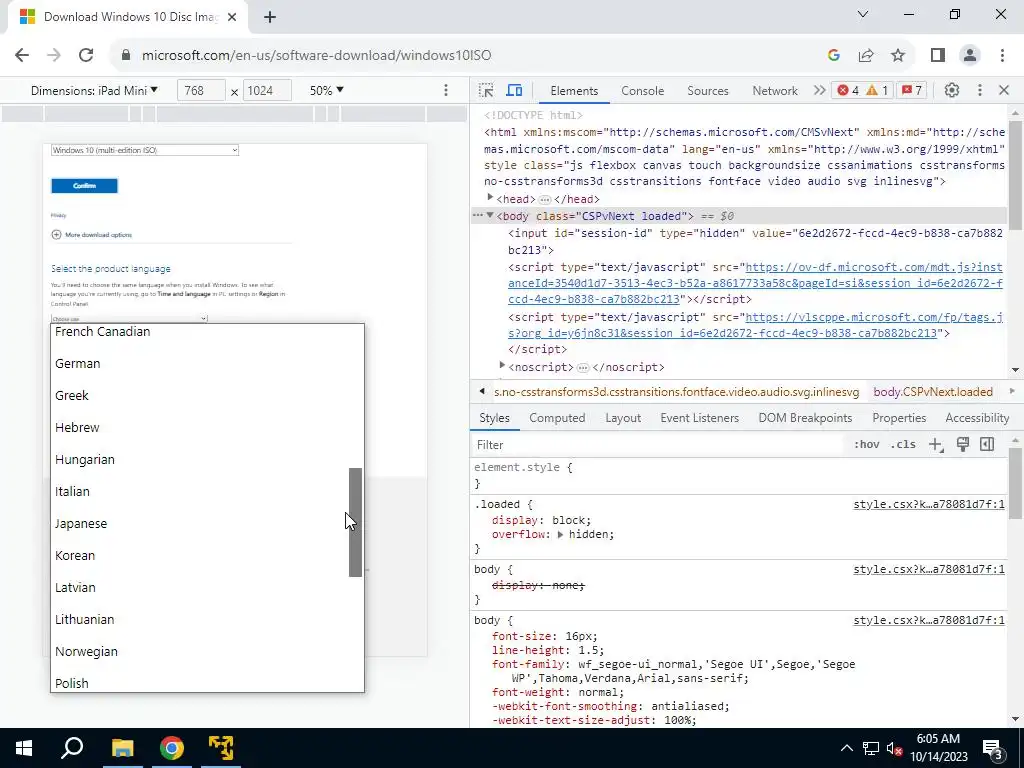Add new style rule plus icon
Viewport: 1024px width, 768px height.
click(x=936, y=445)
